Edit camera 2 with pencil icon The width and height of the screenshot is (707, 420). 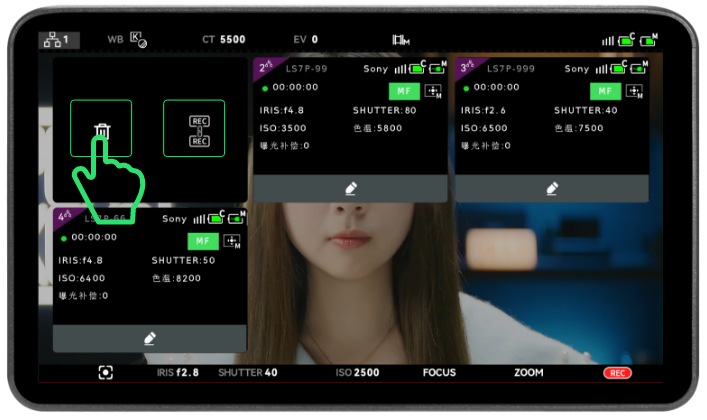coord(351,188)
